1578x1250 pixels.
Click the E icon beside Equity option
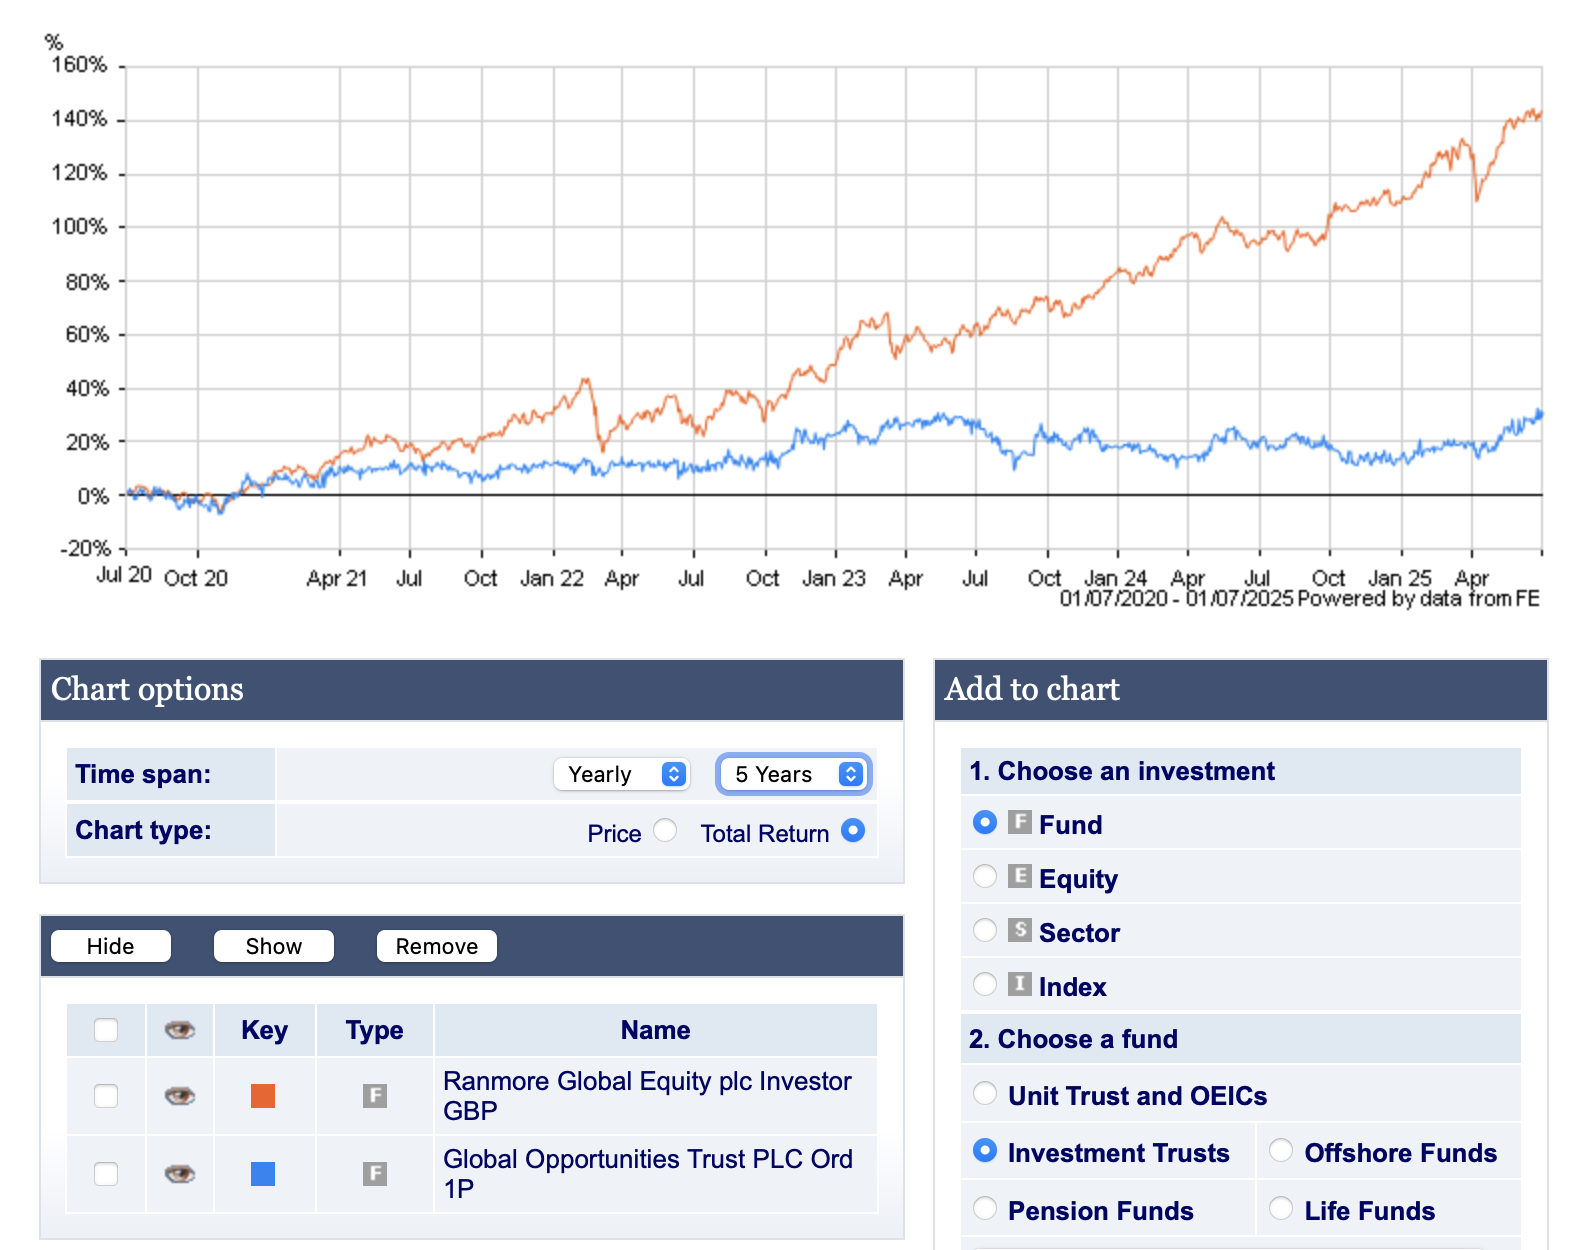pos(1019,876)
